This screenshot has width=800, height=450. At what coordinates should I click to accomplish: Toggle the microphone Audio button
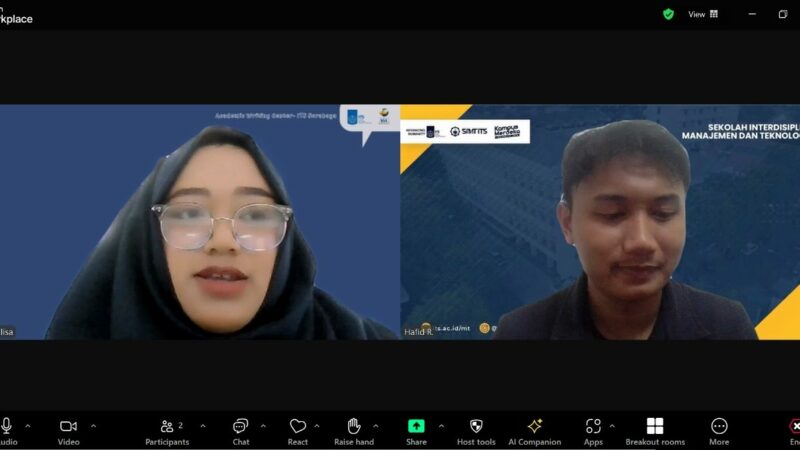(7, 427)
